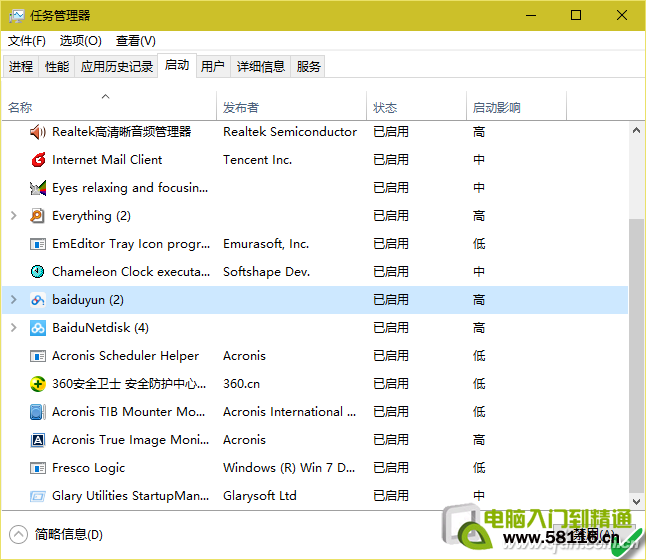Switch to the 服务 tab
The height and width of the screenshot is (560, 646).
[308, 66]
